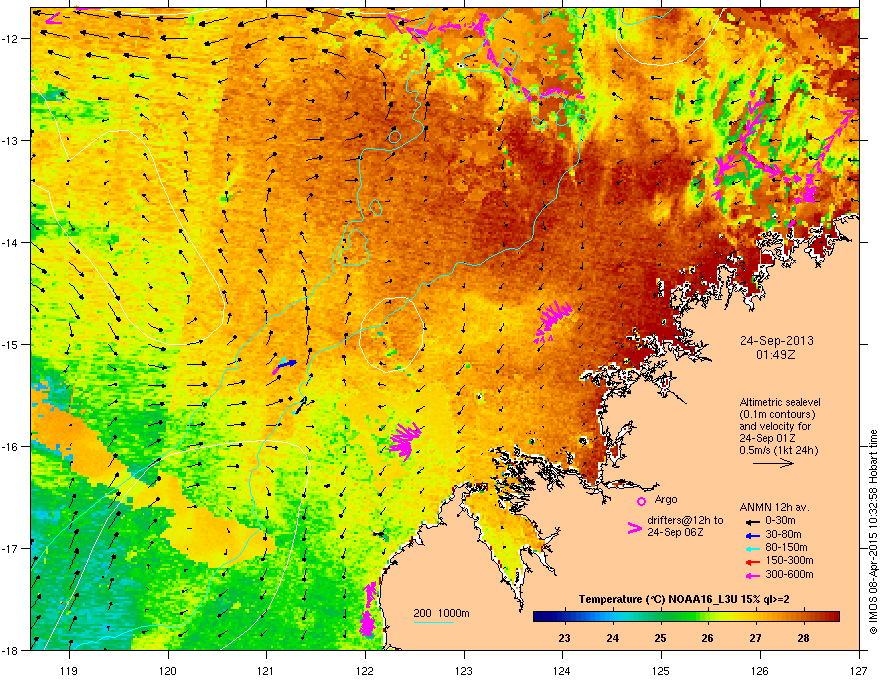Screen dimensions: 880x680
Task: Click the '24-Sep 01 Z' text
Action: [767, 438]
